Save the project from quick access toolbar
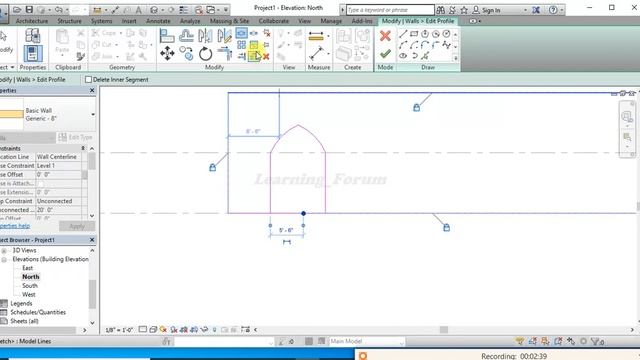 click(29, 9)
